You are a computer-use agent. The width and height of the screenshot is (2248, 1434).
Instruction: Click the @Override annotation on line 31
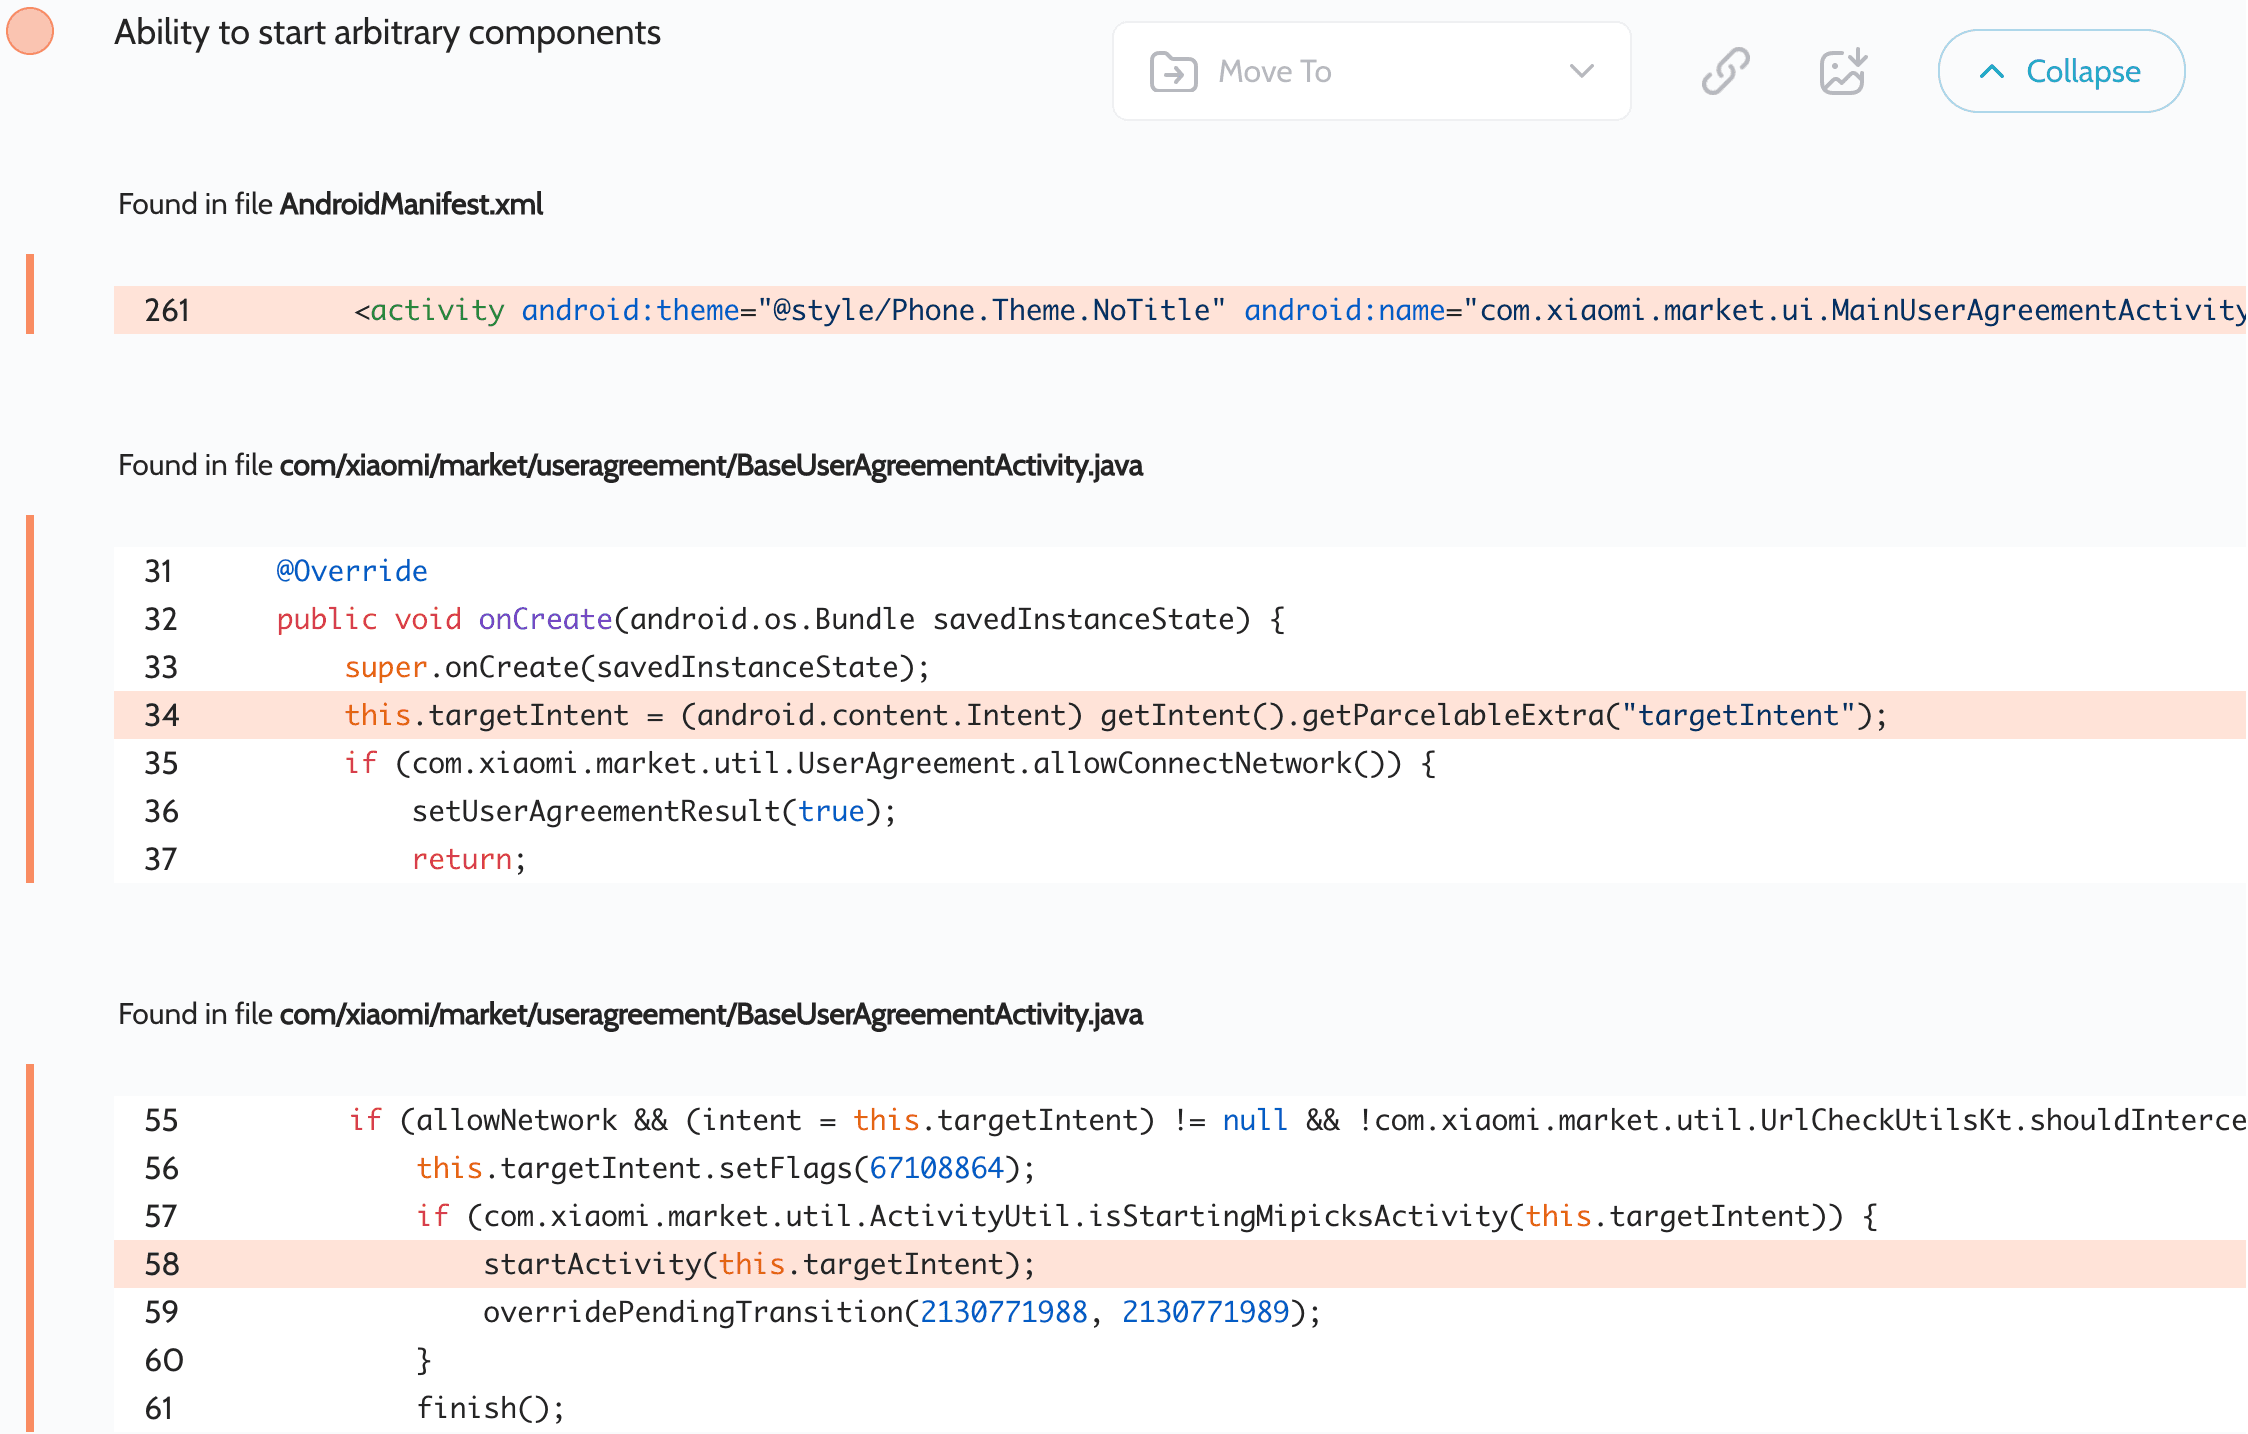tap(352, 571)
